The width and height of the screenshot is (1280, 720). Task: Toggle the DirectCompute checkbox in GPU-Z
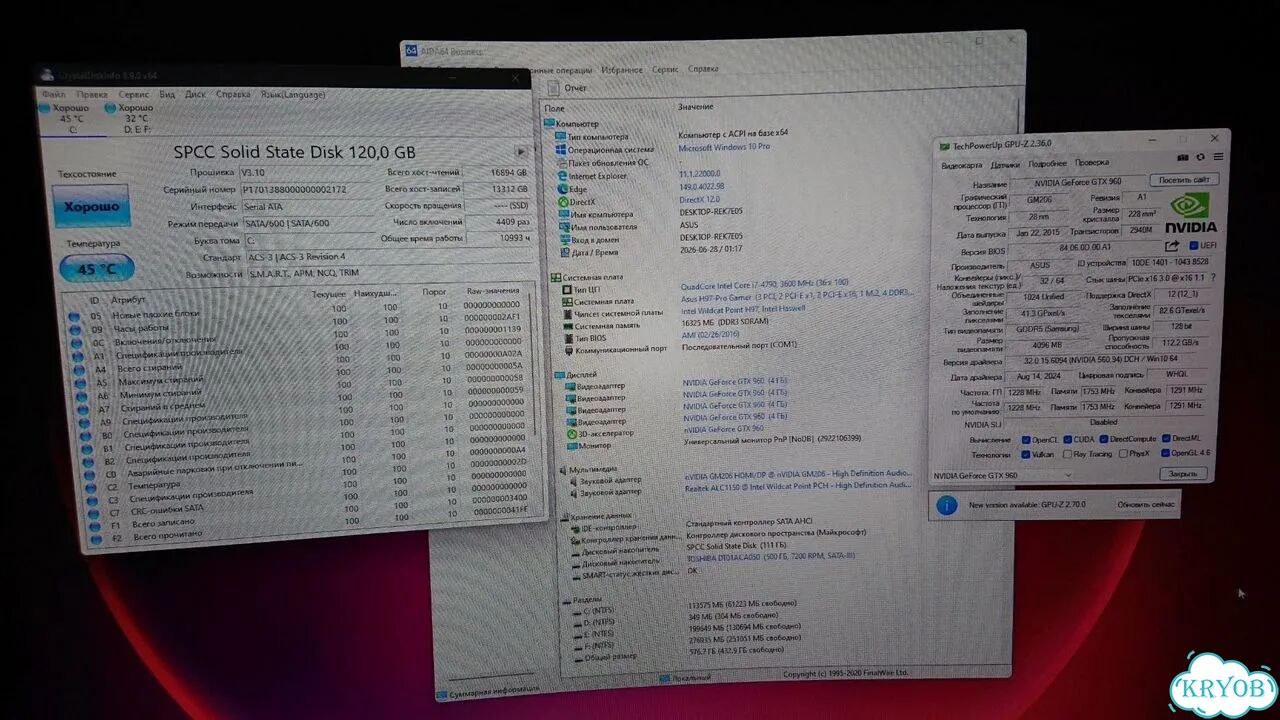pyautogui.click(x=1102, y=439)
